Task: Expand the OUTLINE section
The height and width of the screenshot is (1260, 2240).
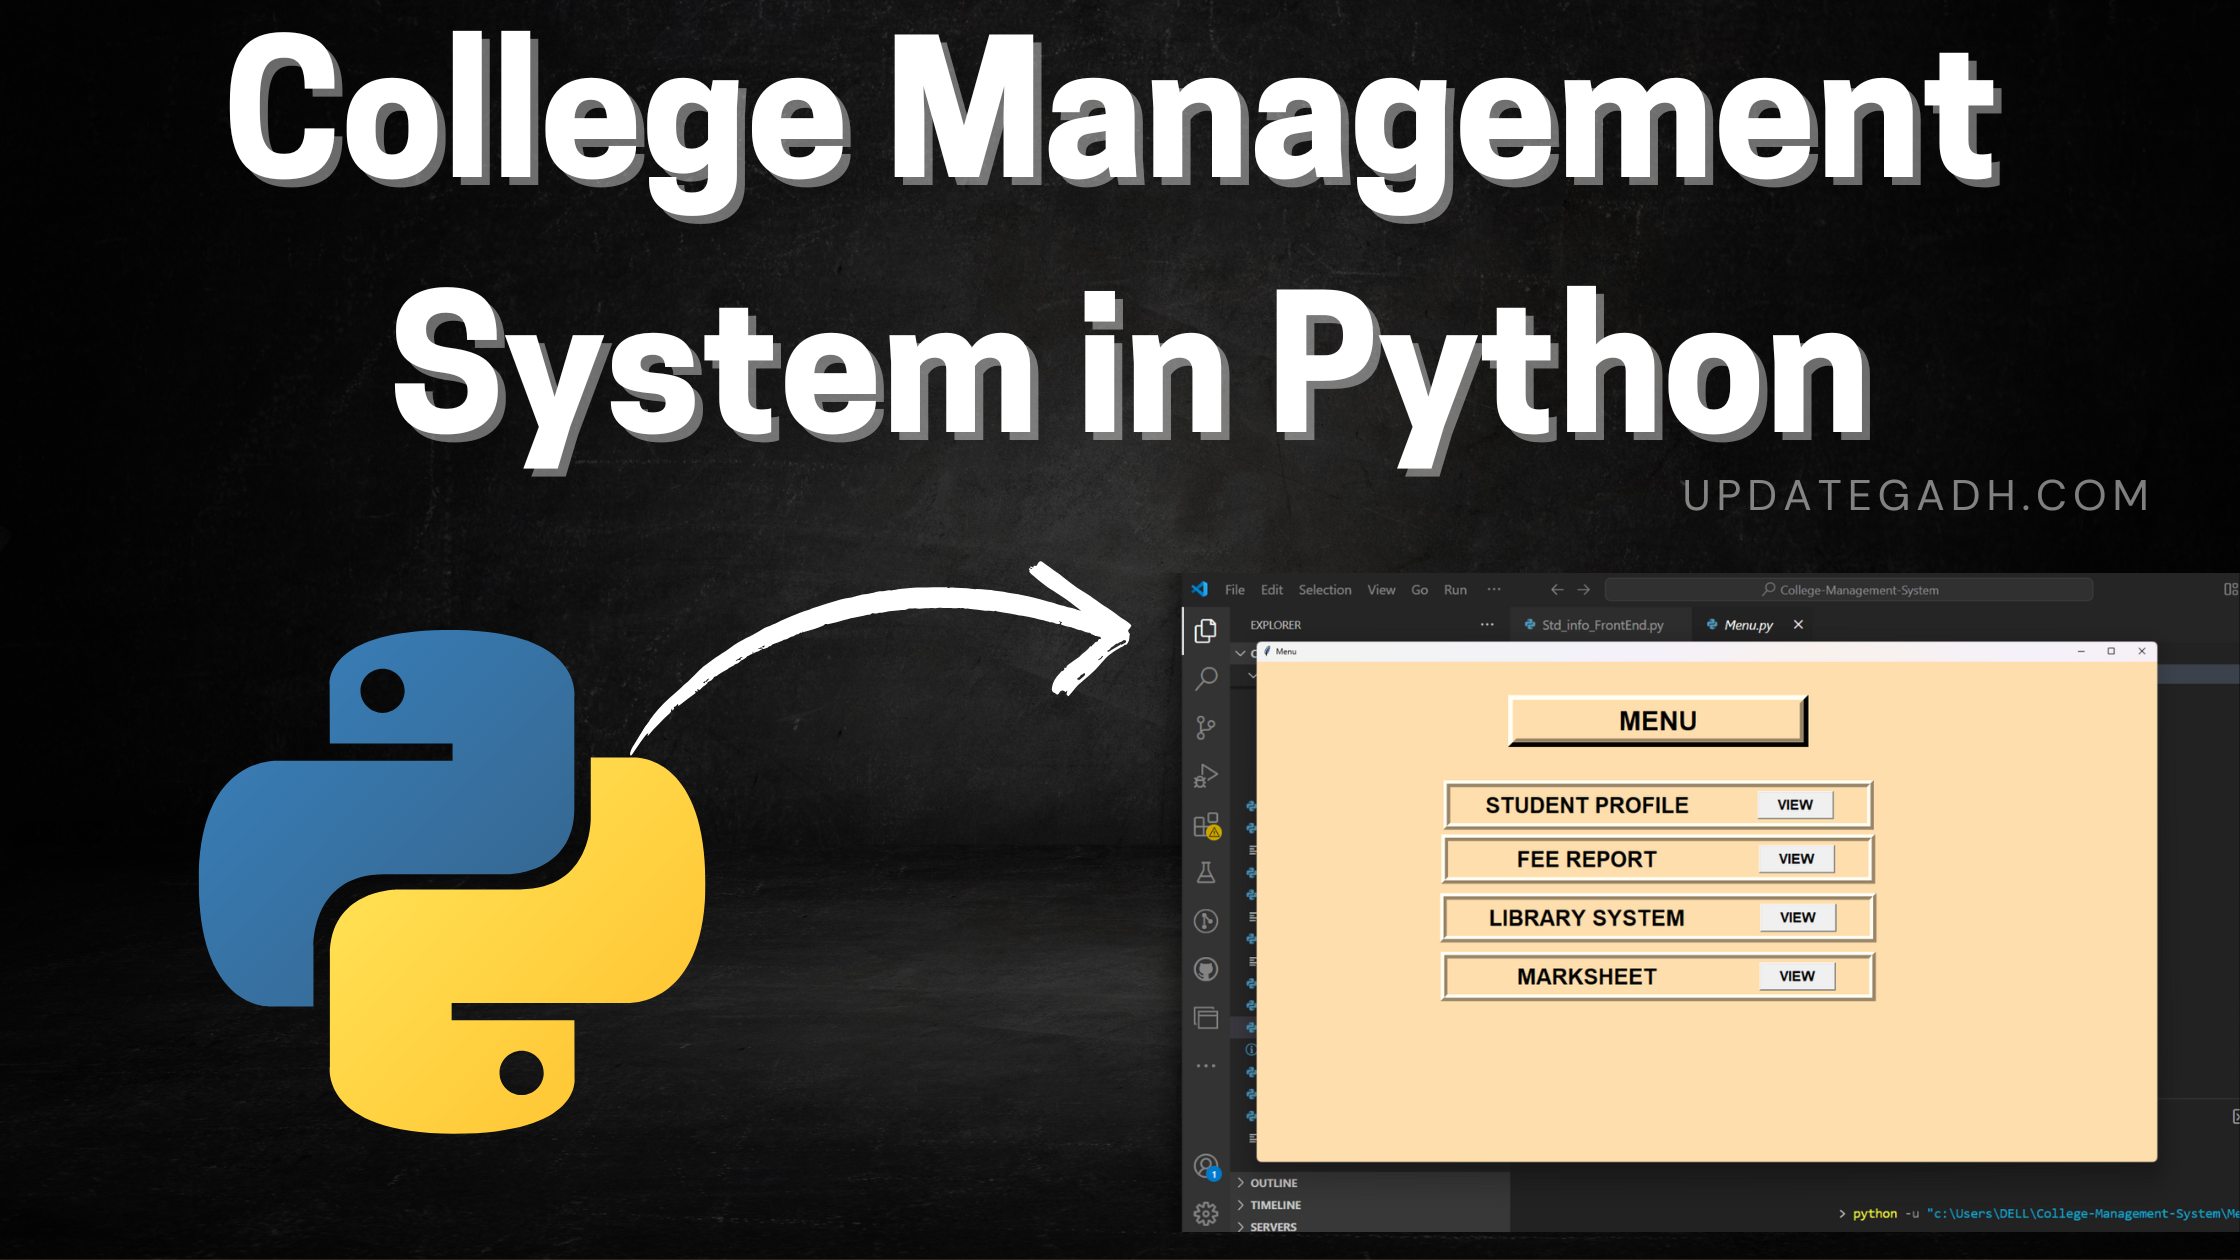Action: point(1370,1183)
